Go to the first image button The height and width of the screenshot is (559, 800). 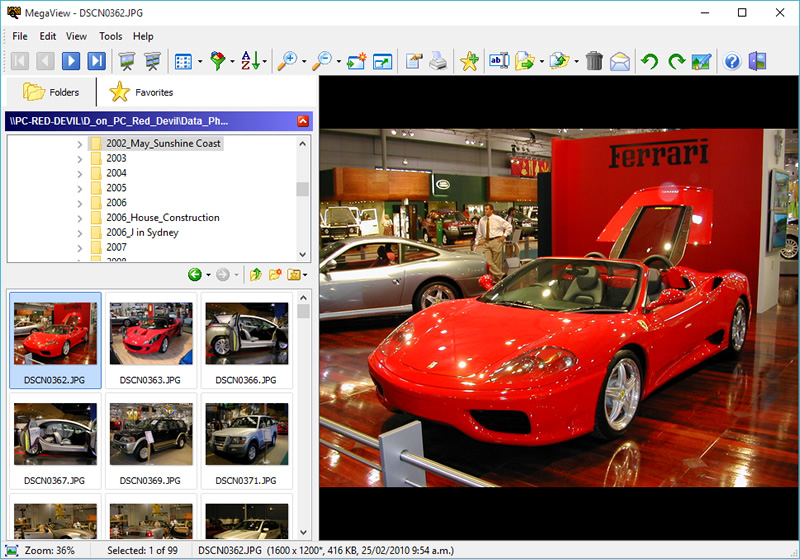point(20,61)
